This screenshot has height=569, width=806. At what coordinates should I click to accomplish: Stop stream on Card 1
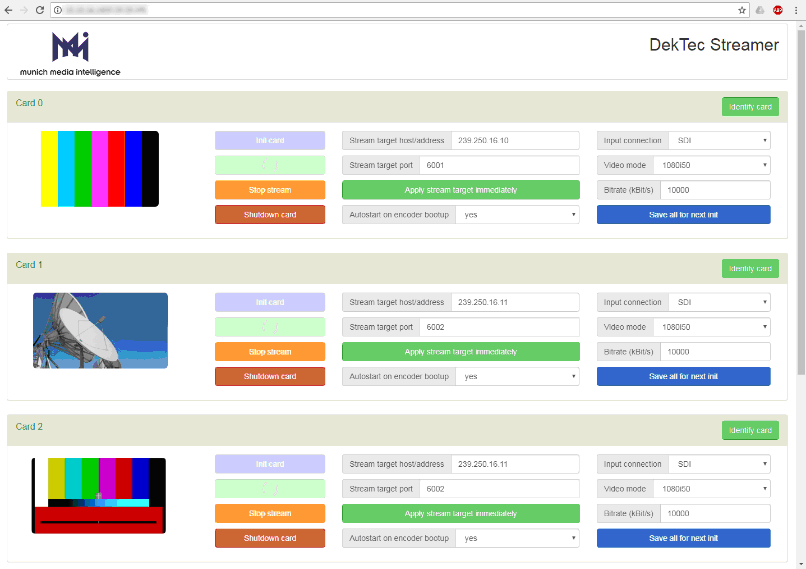click(270, 352)
